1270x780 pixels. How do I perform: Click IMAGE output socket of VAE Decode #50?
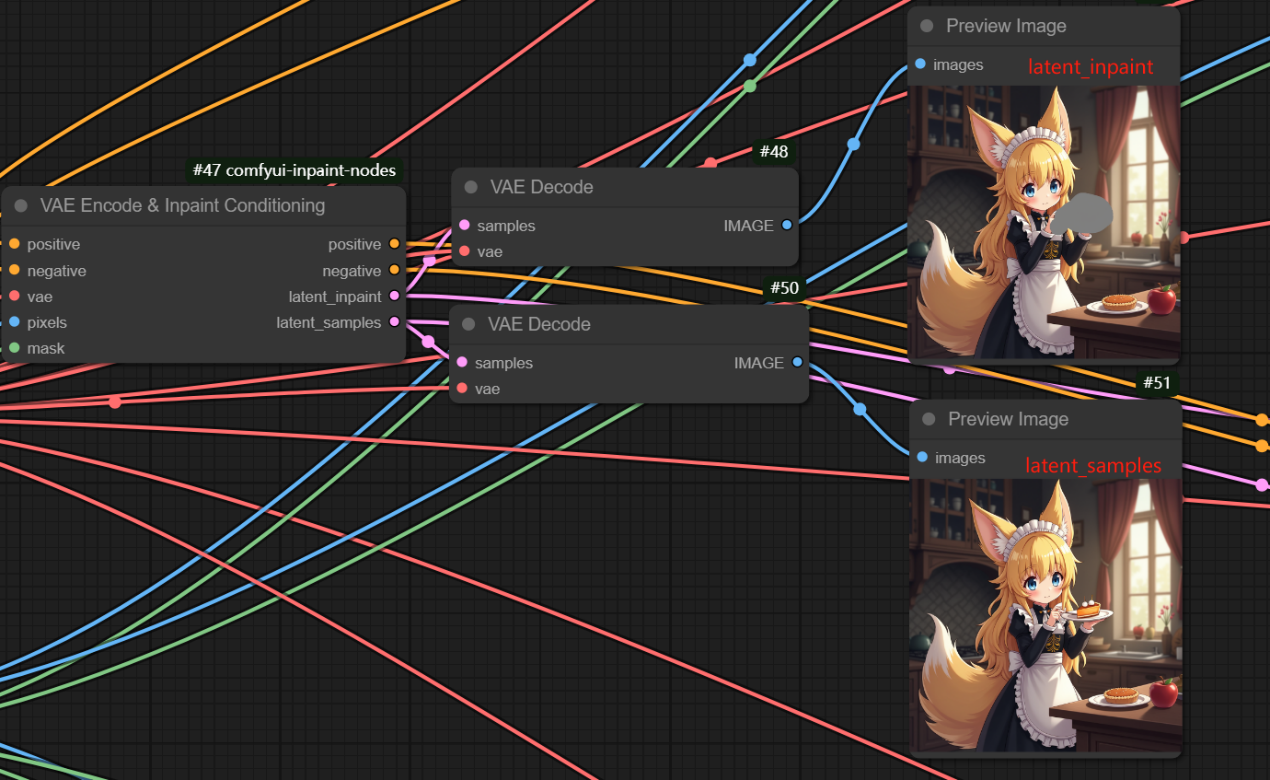tap(797, 362)
